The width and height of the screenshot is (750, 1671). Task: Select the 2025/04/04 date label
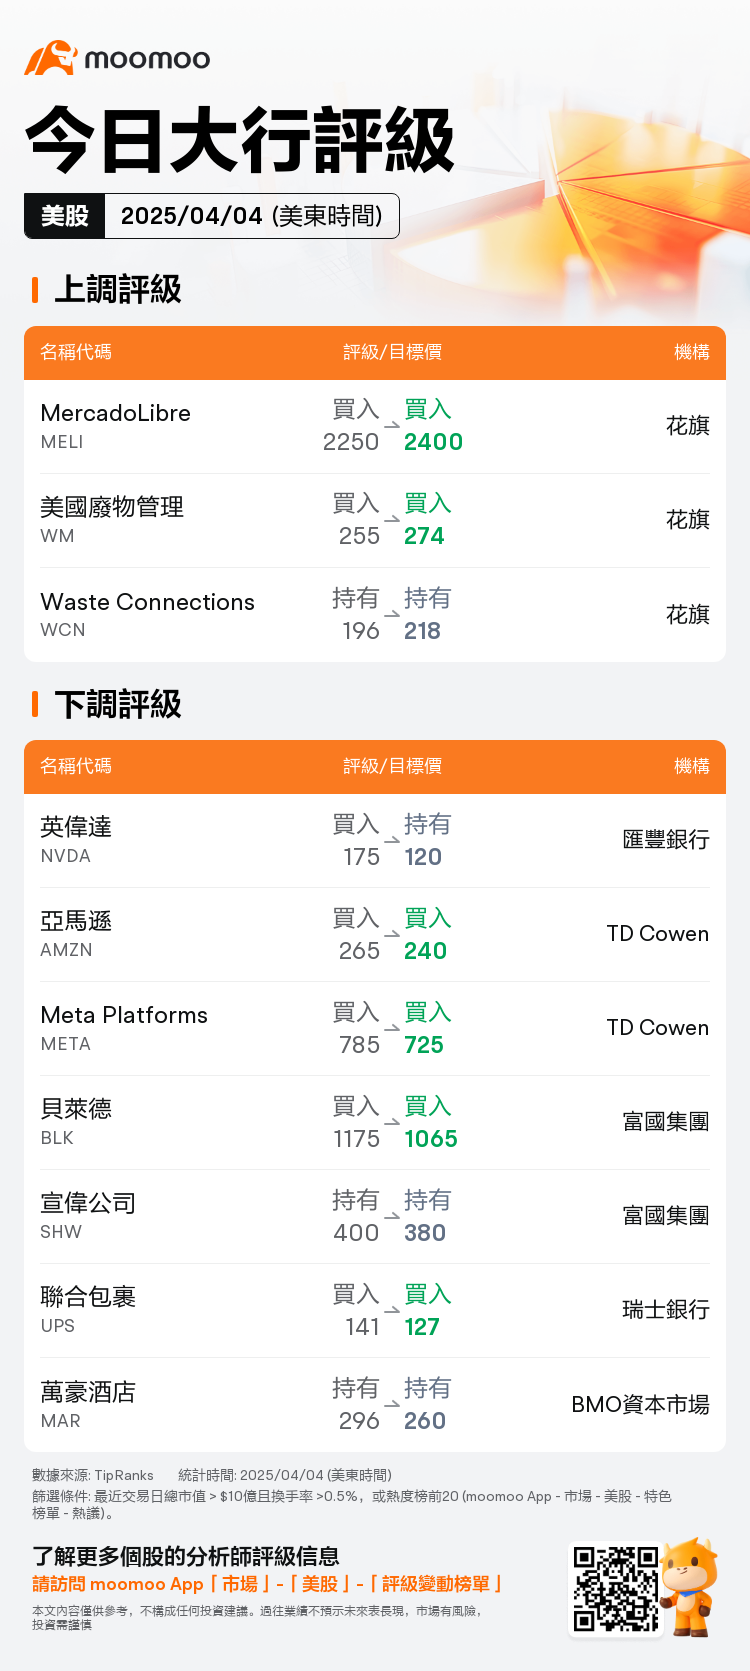[192, 216]
